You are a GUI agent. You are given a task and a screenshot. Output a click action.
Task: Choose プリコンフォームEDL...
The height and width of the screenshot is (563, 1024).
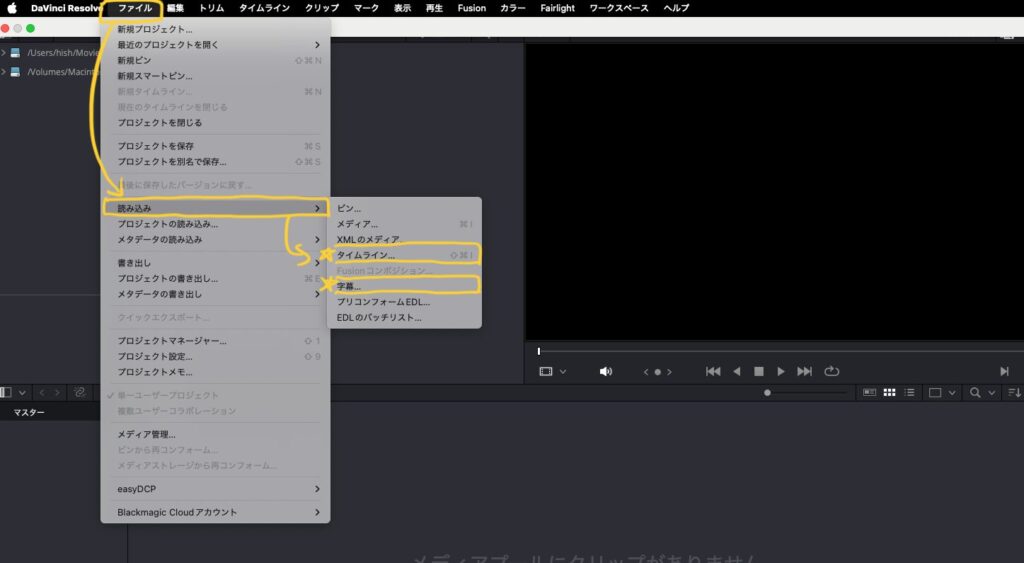pyautogui.click(x=404, y=302)
